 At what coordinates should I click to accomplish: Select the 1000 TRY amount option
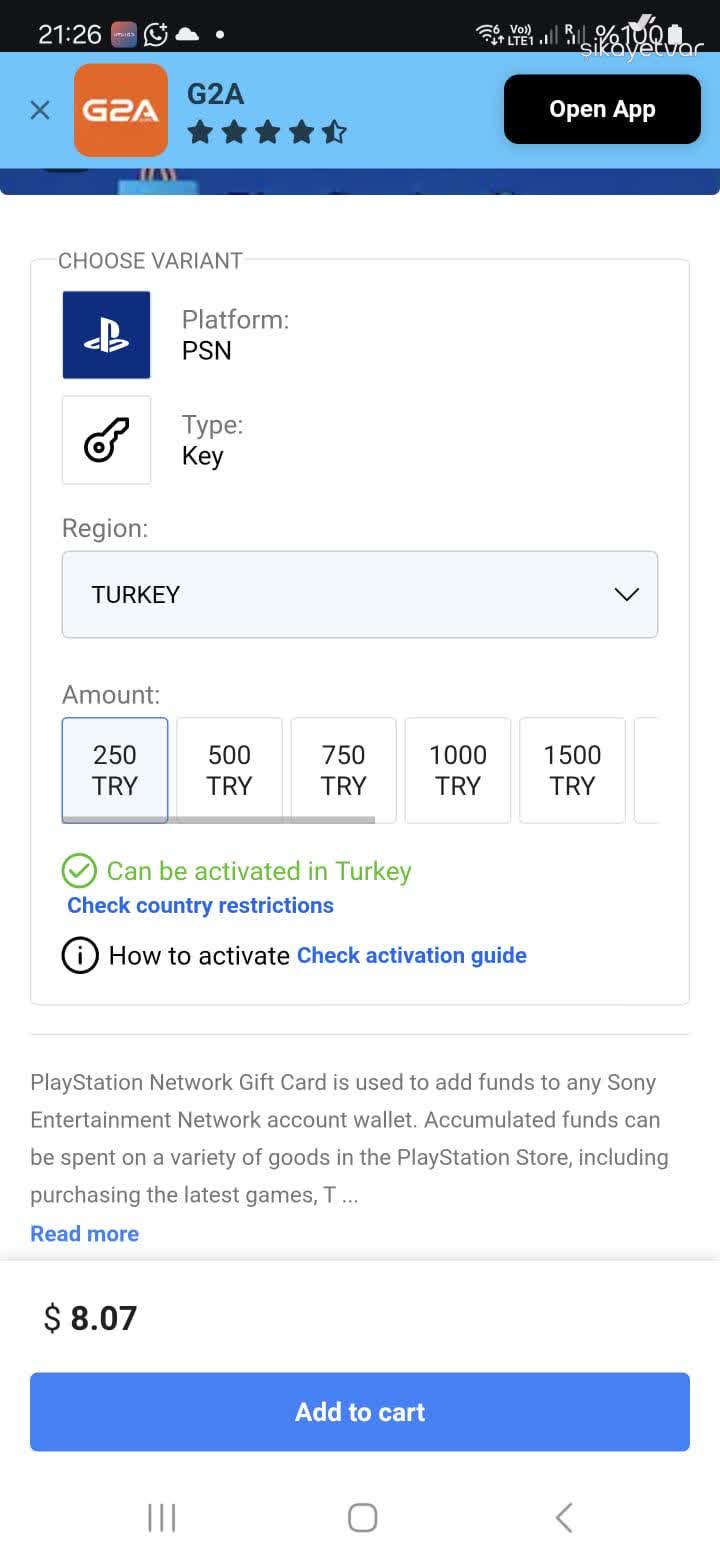tap(457, 770)
